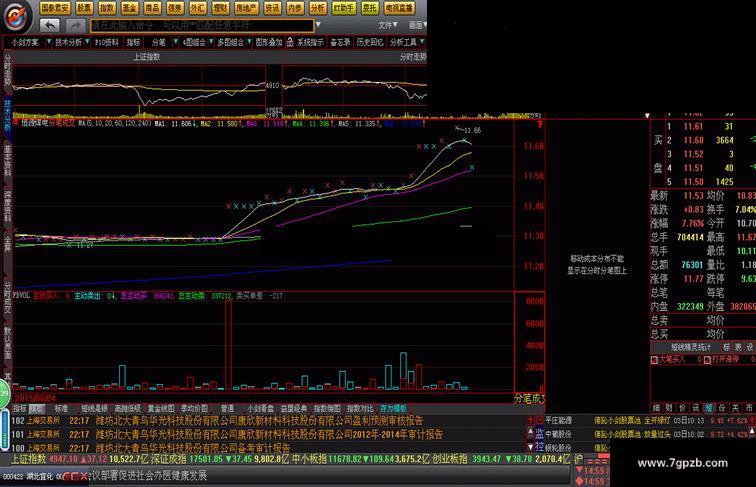Viewport: 756px width, 487px height.
Task: Open the 委托 trading button
Action: pyautogui.click(x=370, y=8)
